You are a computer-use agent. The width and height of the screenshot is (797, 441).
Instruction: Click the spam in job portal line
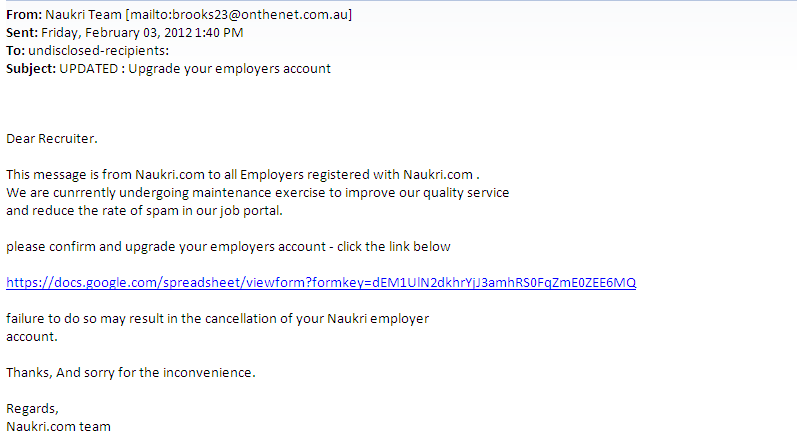coord(144,211)
